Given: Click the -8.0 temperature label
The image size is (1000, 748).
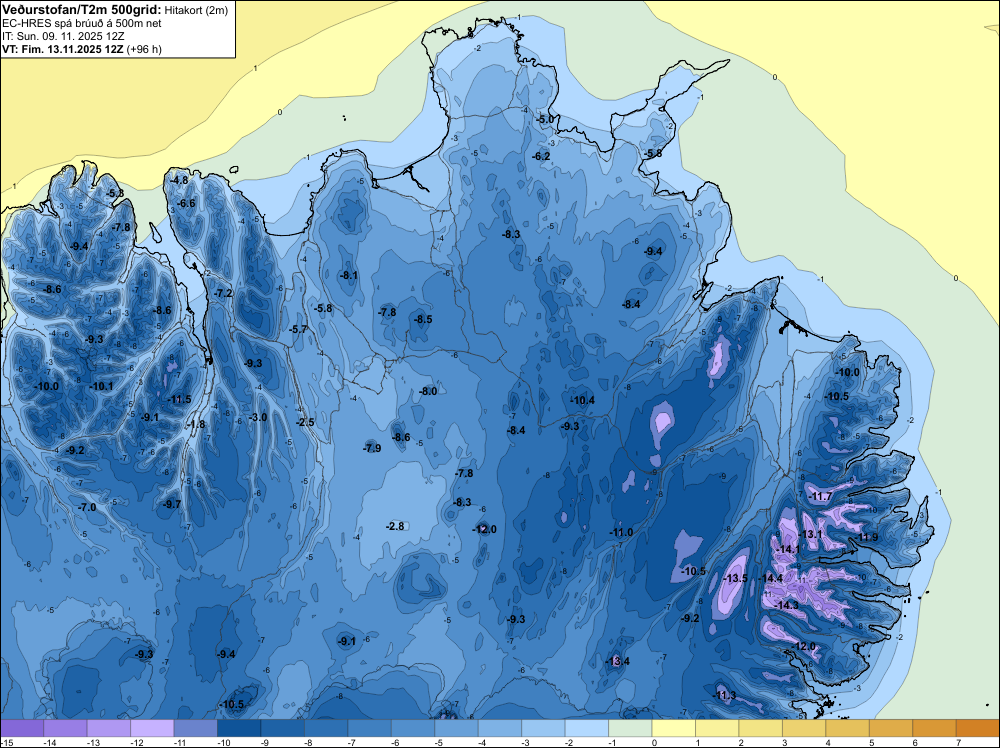Looking at the screenshot, I should (427, 391).
